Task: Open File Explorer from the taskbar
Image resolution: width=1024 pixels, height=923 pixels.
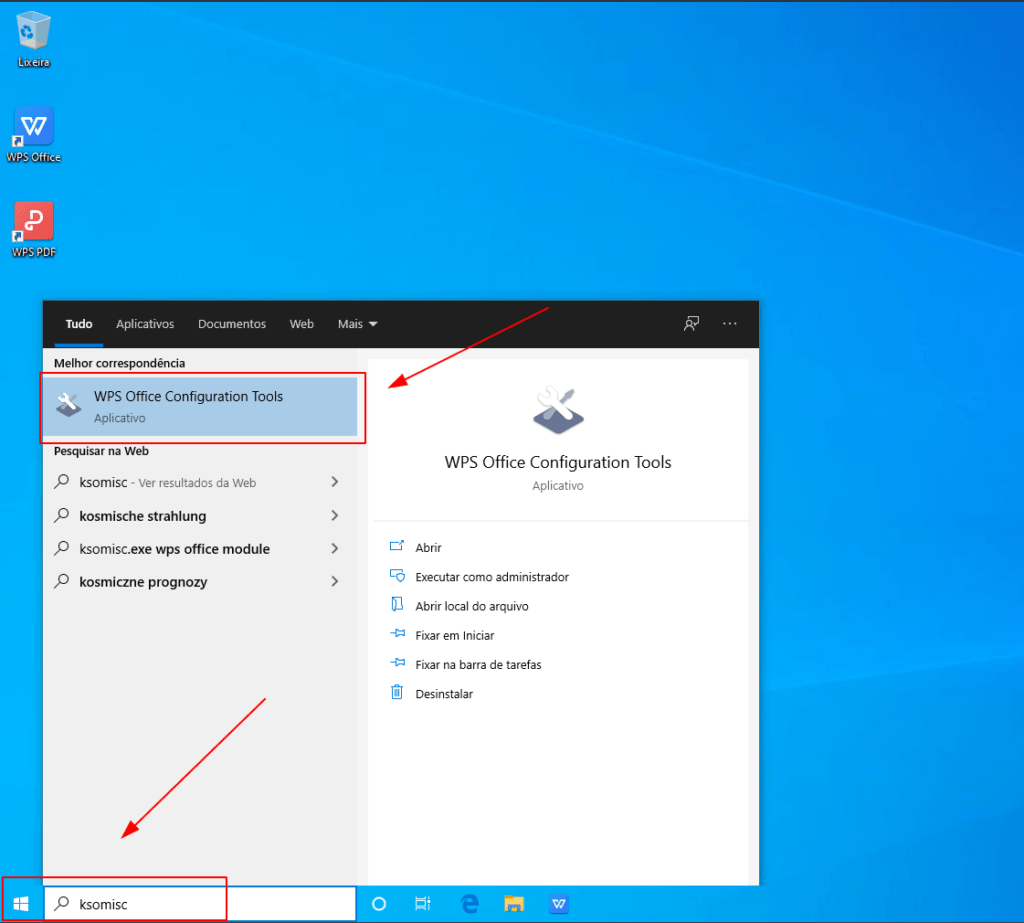Action: coord(514,904)
